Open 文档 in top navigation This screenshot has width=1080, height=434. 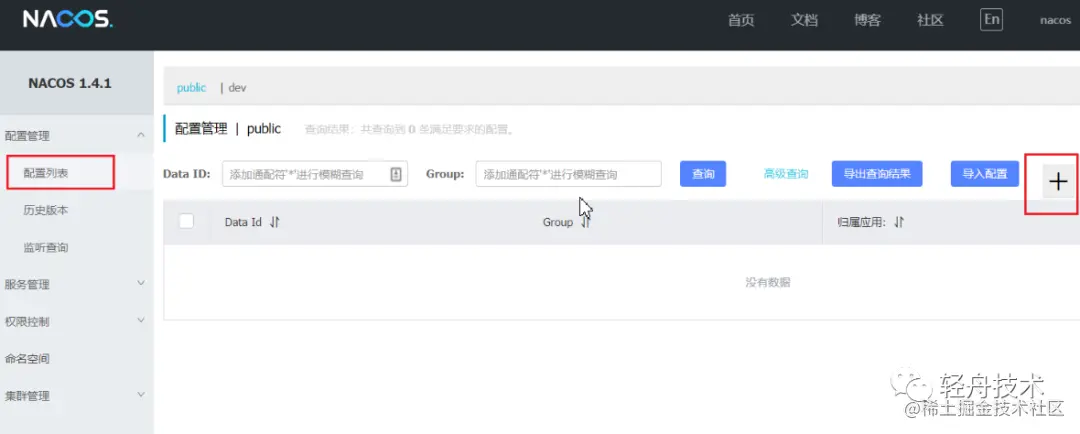[x=804, y=20]
